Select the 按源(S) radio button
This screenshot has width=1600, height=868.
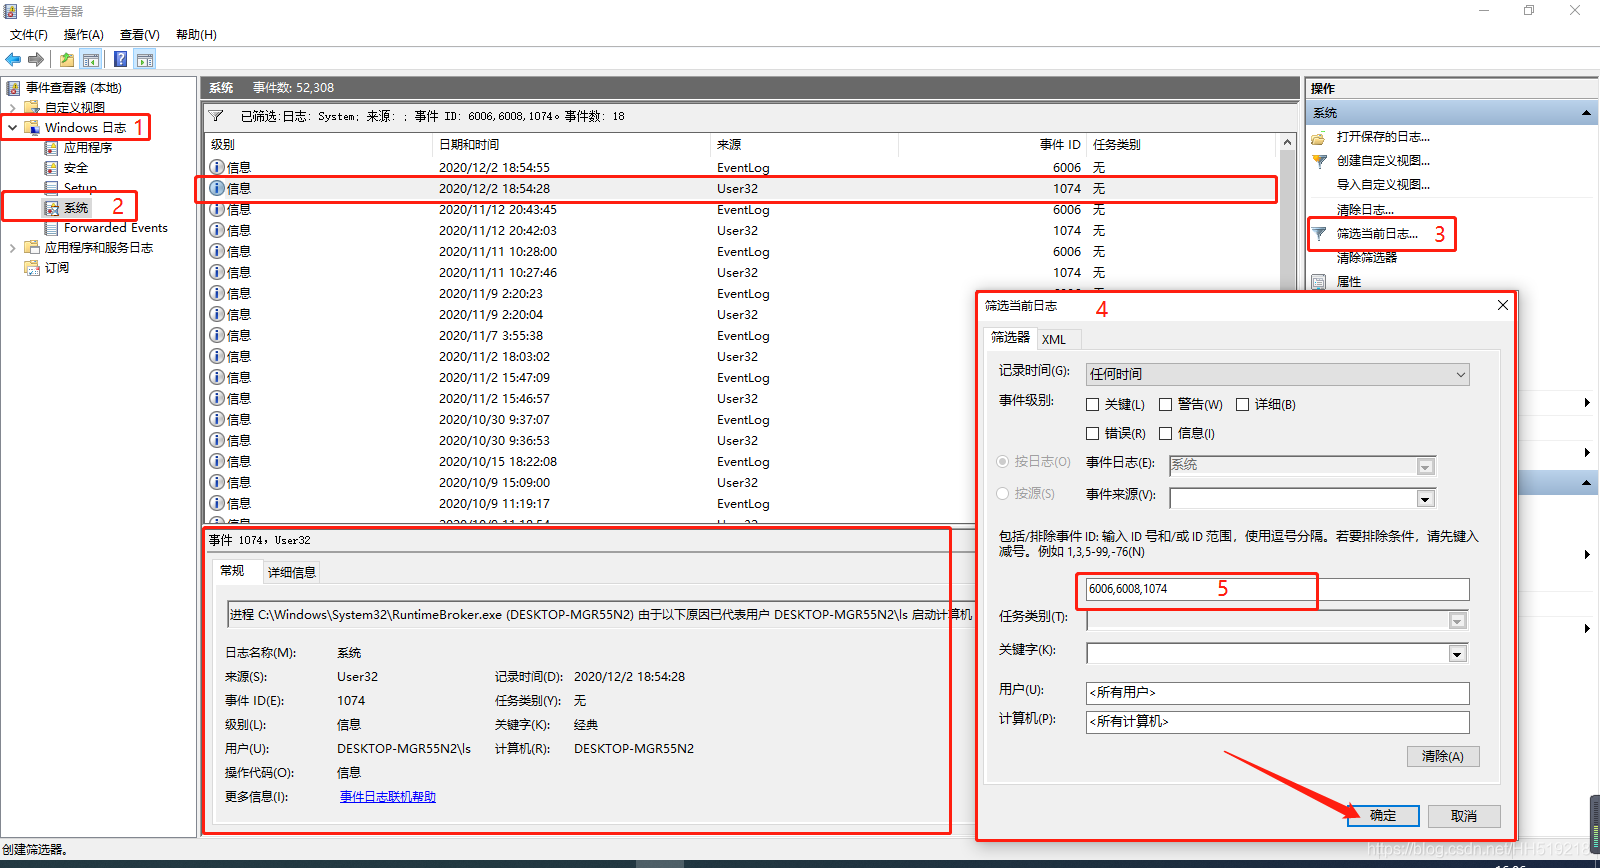[x=1003, y=494]
